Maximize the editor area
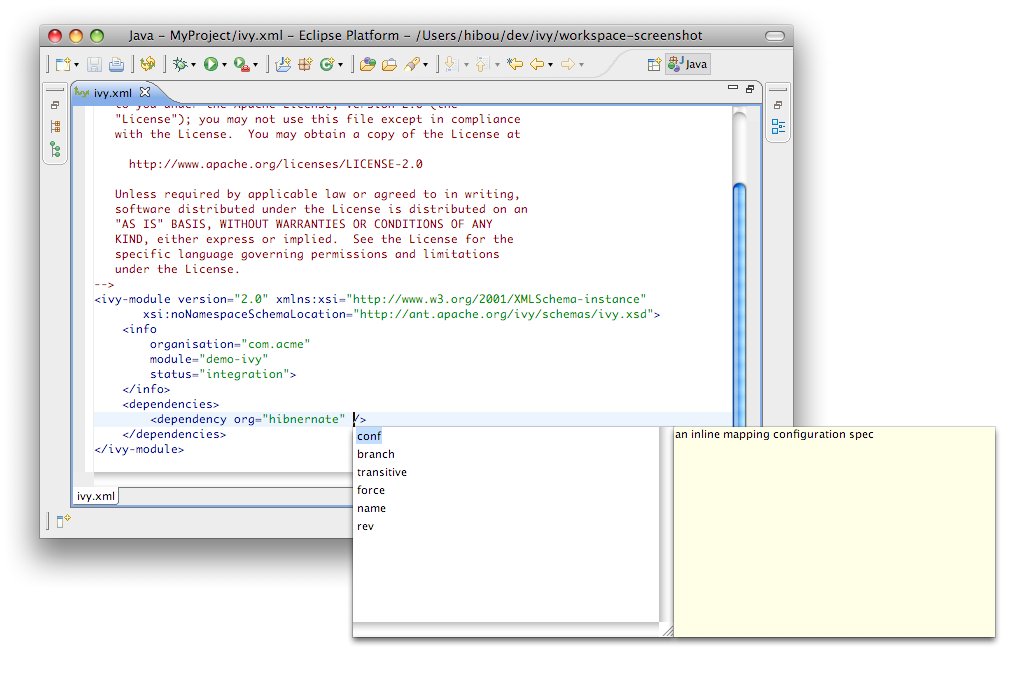Screen dimensions: 1035x676 pyautogui.click(x=749, y=89)
